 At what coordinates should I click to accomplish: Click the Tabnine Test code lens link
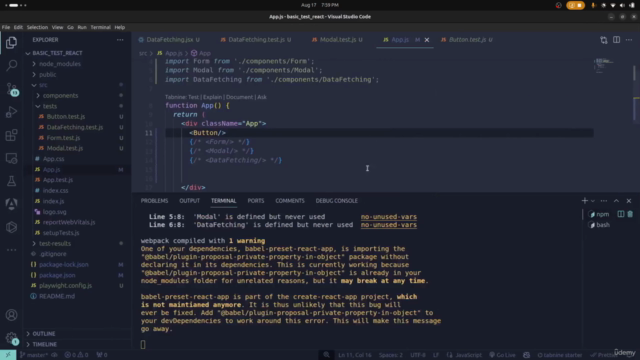[193, 97]
